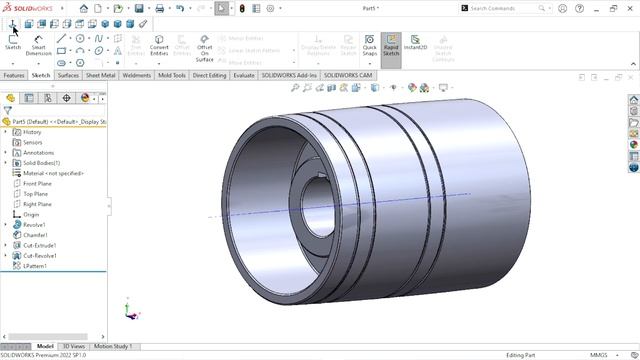This screenshot has height=360, width=640.
Task: Open the Evaluate ribbon tab
Action: point(244,76)
